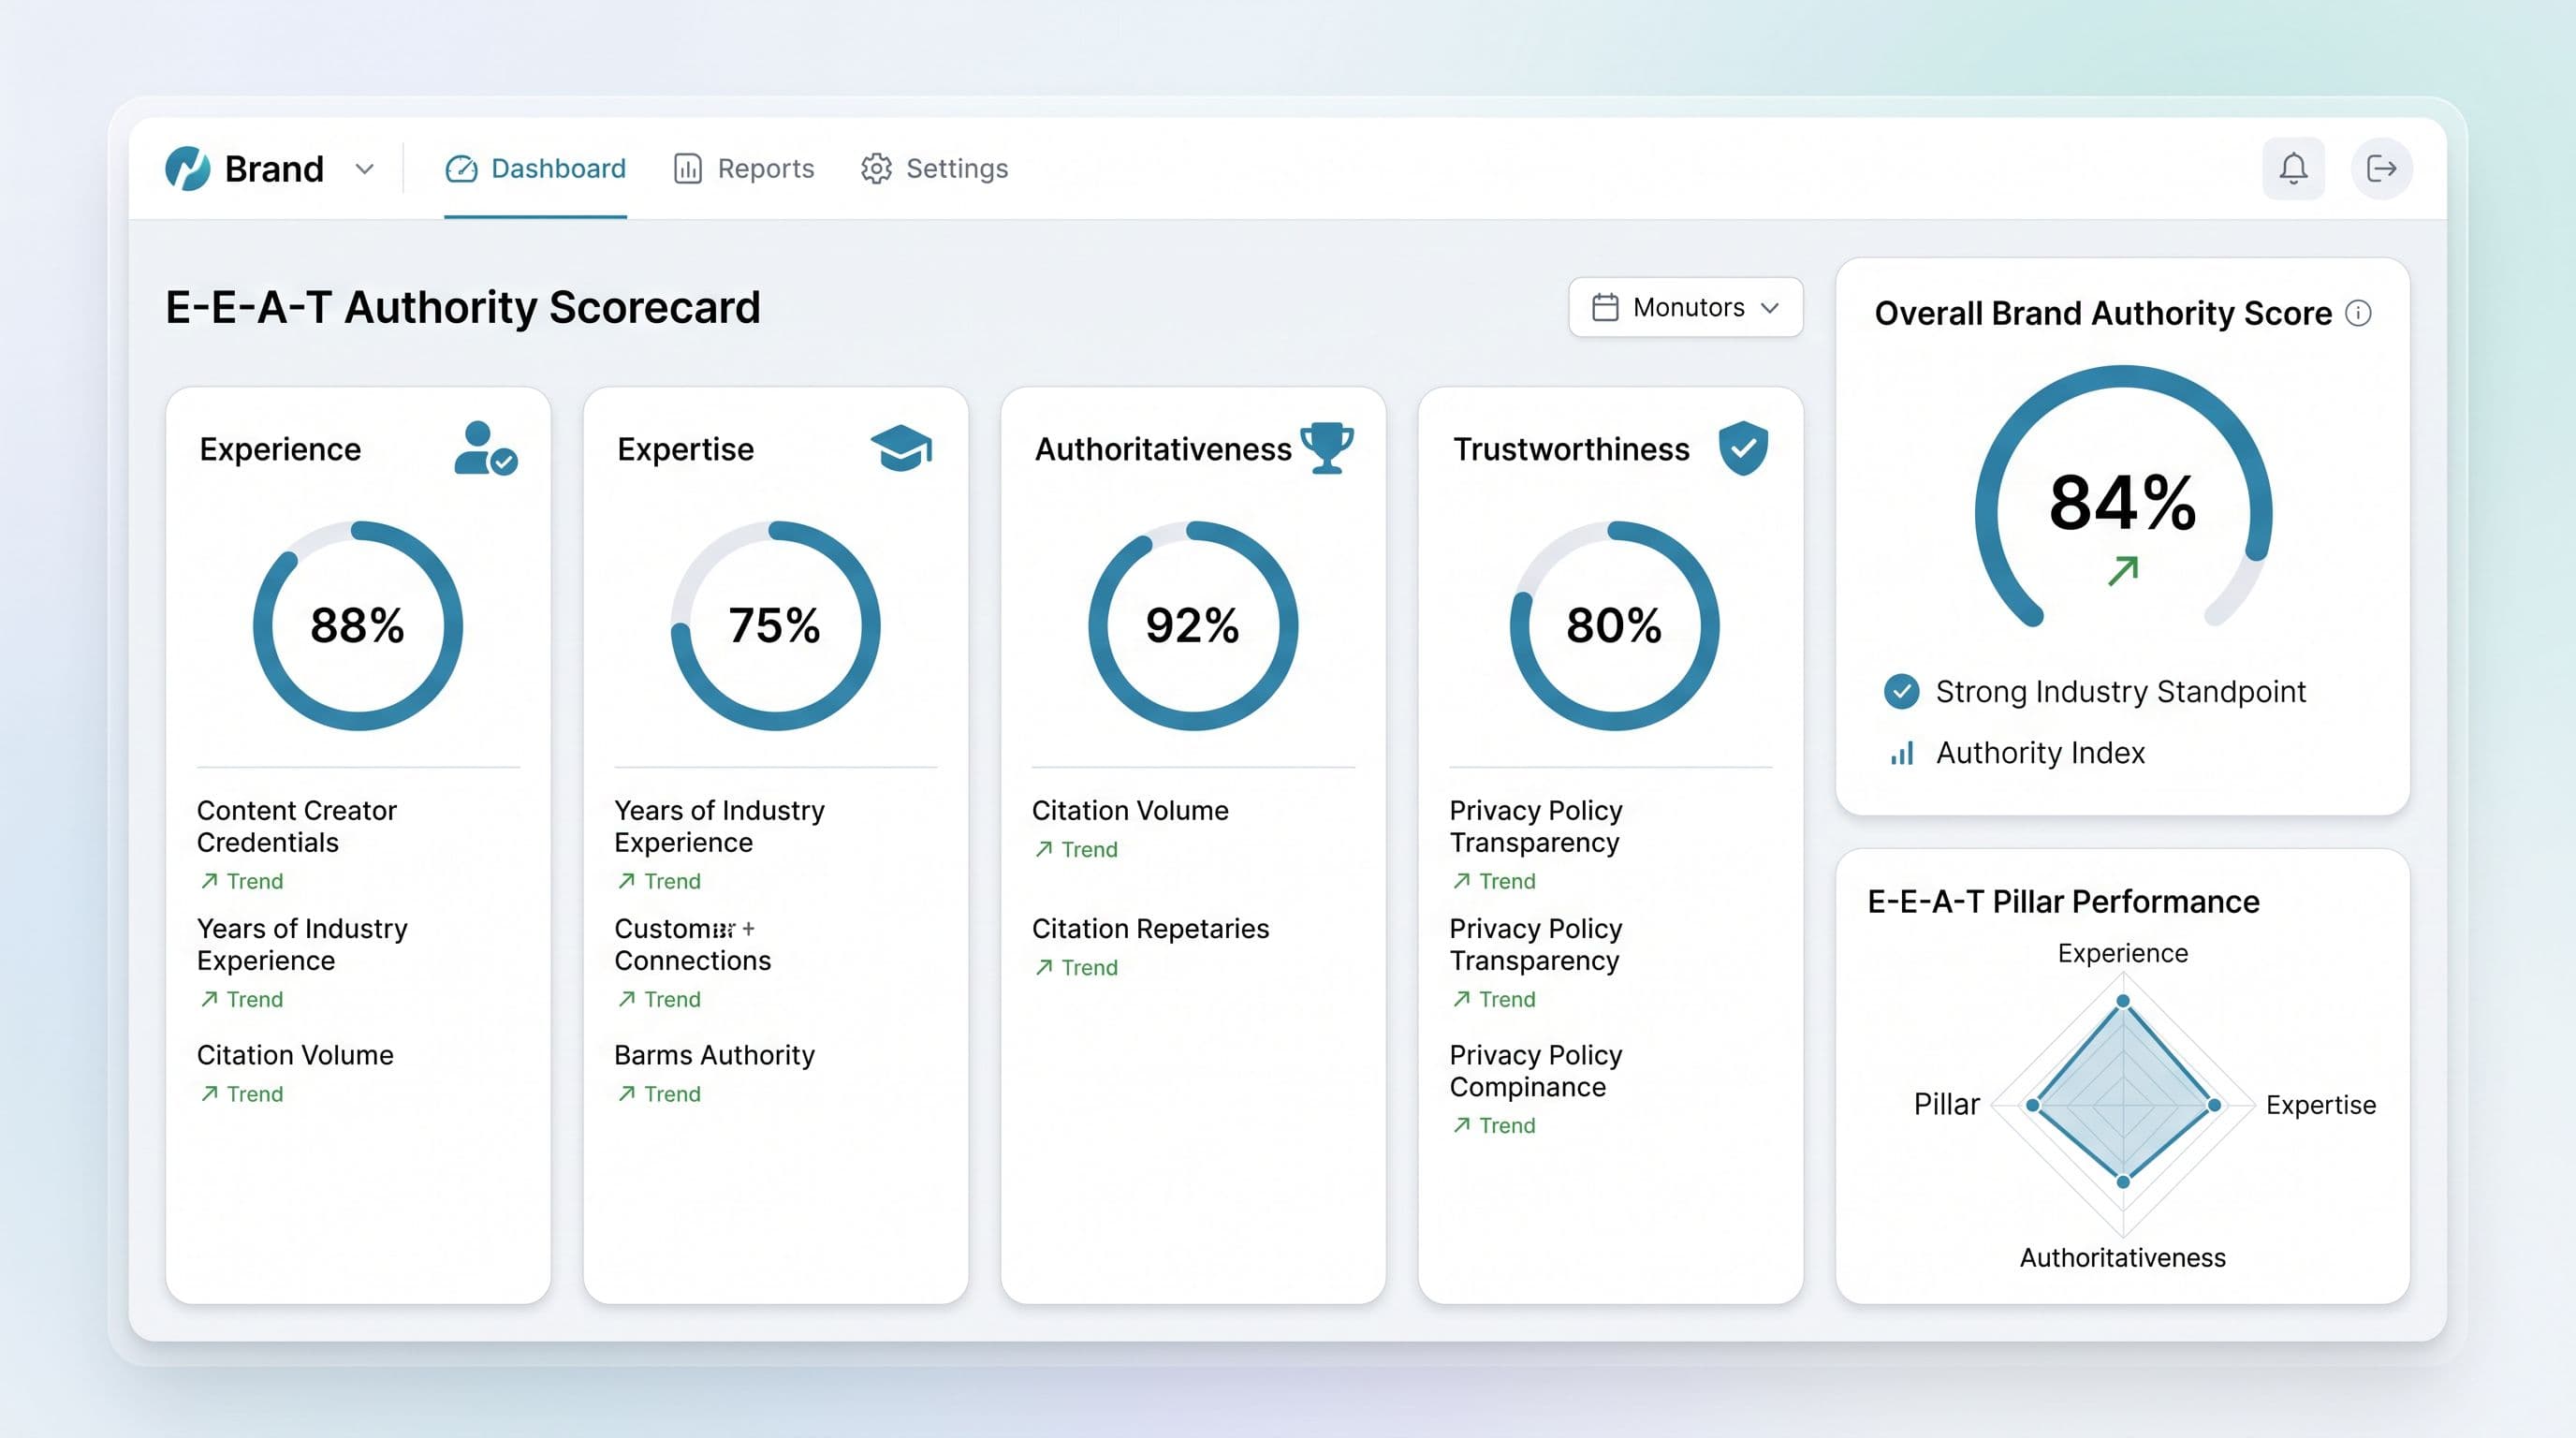Expand the Brand switcher chevron
Viewport: 2576px width, 1438px height.
tap(364, 169)
